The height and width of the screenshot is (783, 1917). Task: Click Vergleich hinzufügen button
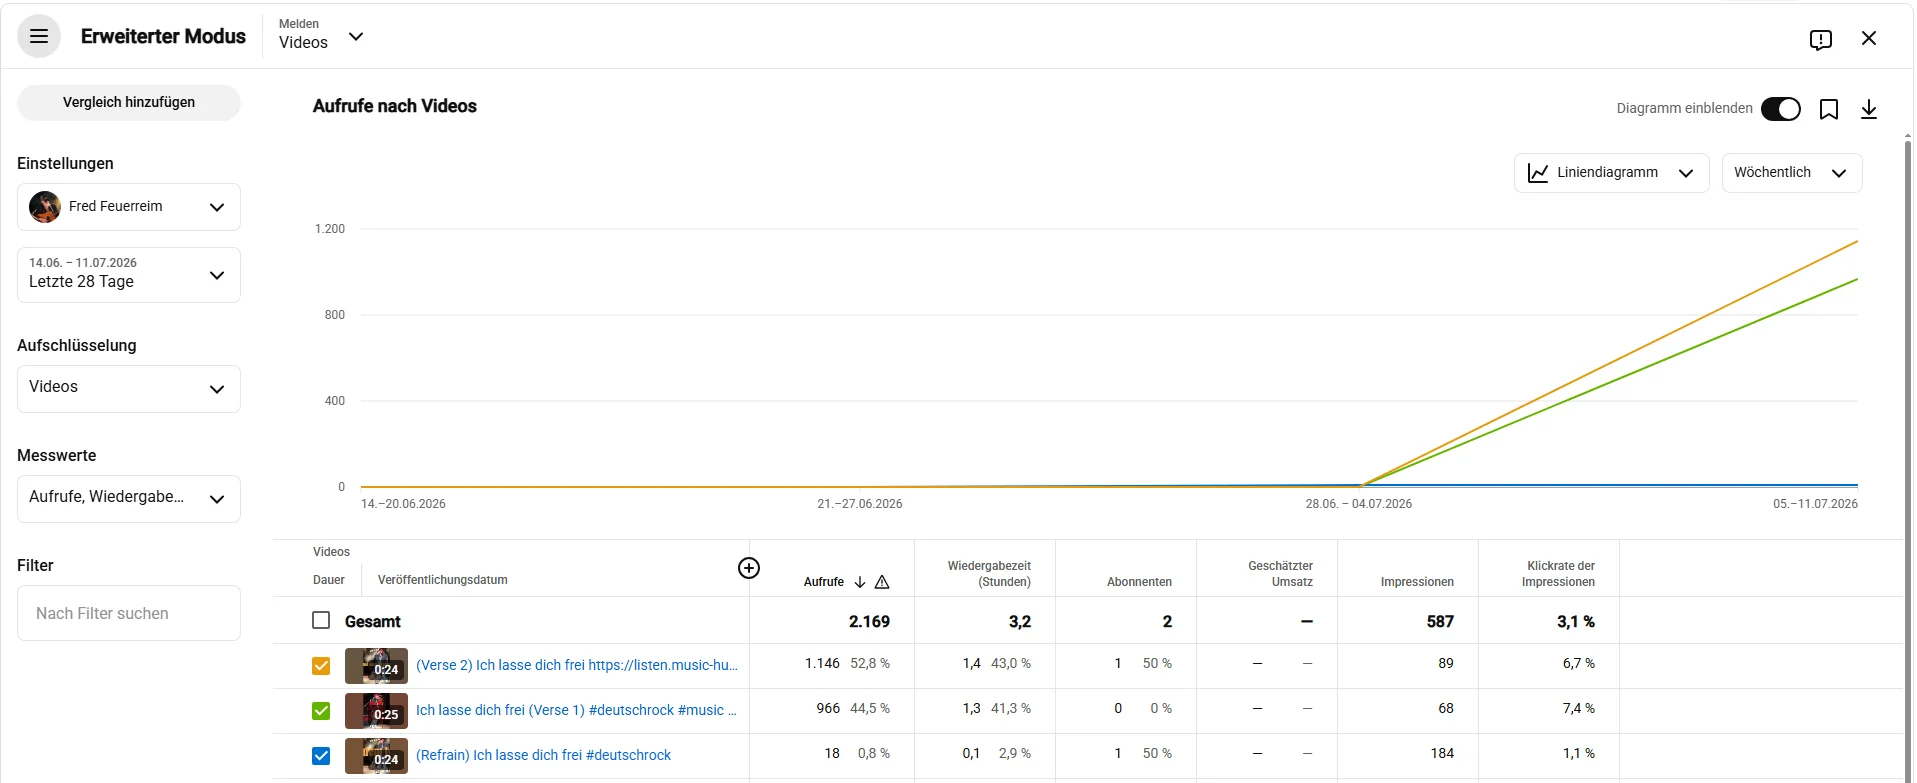pyautogui.click(x=129, y=103)
